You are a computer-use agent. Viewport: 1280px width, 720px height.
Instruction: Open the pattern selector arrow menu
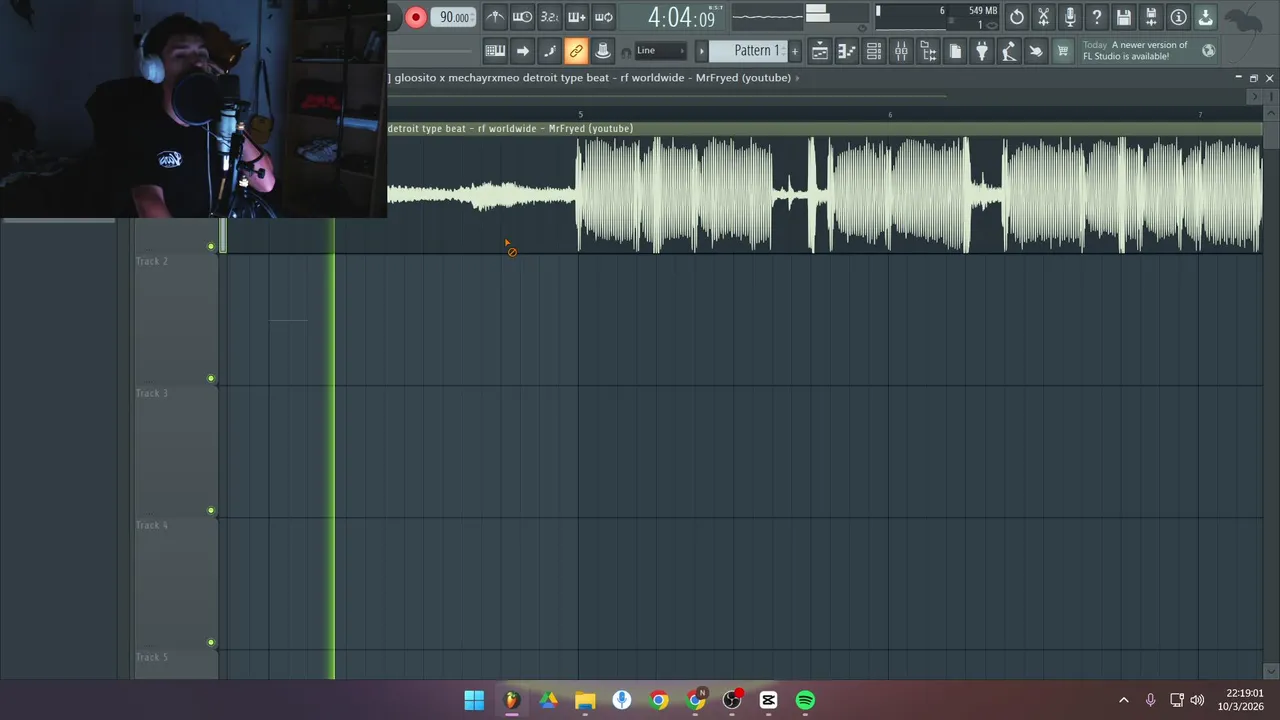(x=701, y=51)
